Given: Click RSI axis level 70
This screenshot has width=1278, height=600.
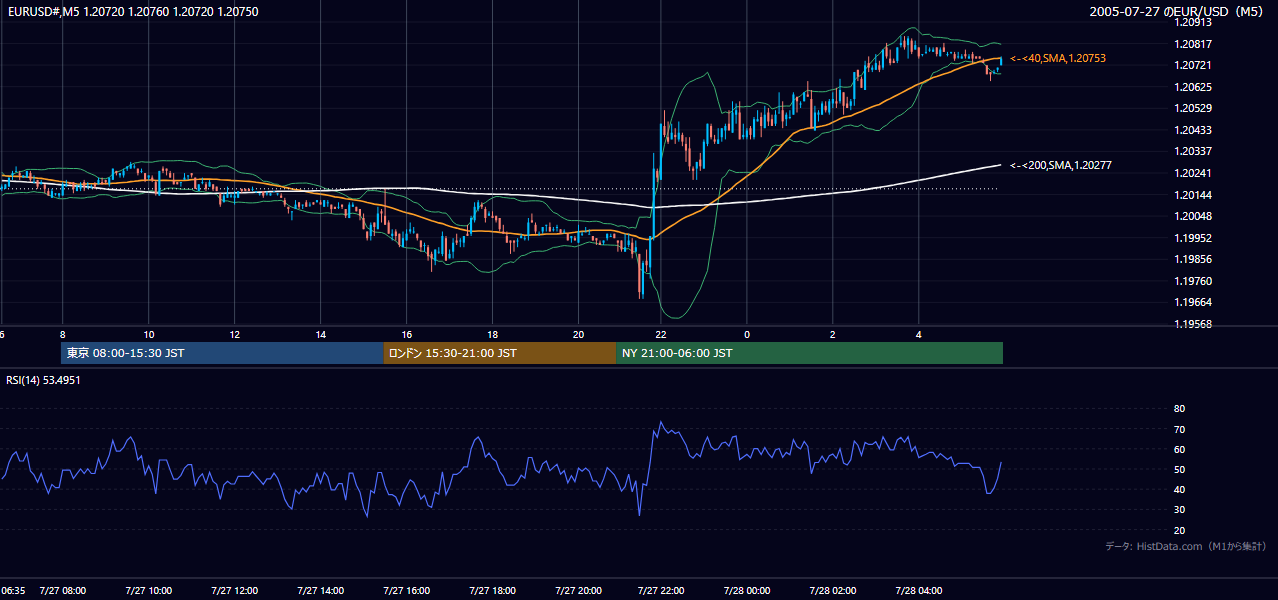Looking at the screenshot, I should (1180, 429).
